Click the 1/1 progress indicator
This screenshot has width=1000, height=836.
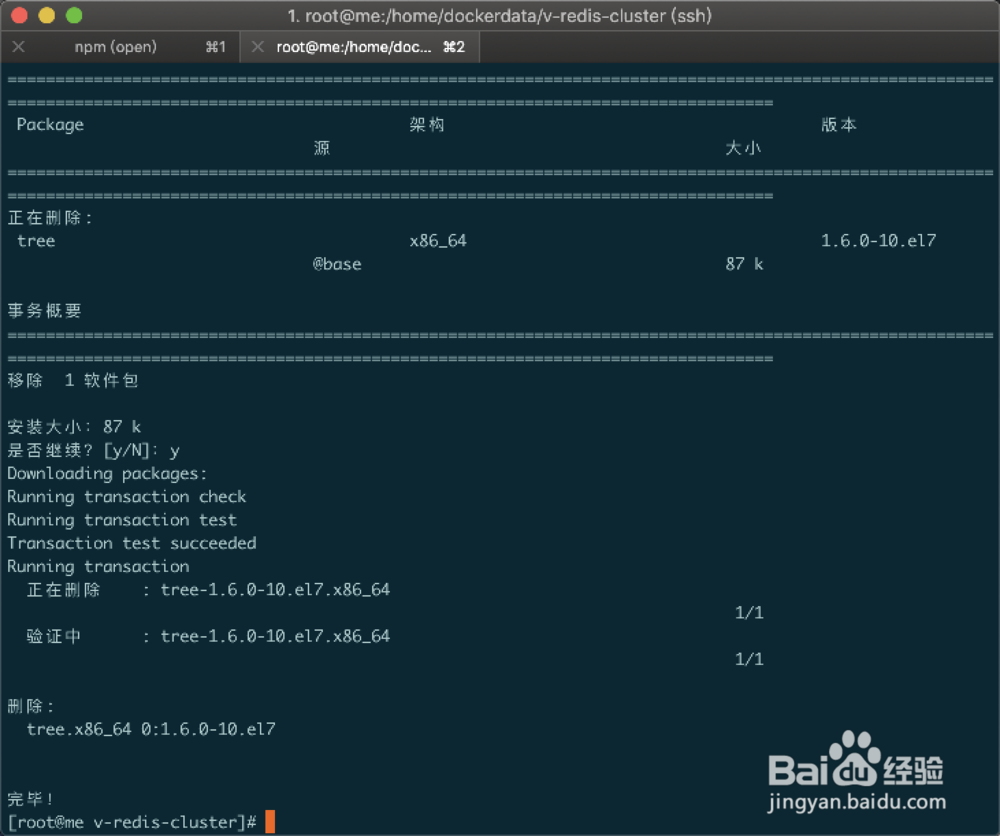748,612
